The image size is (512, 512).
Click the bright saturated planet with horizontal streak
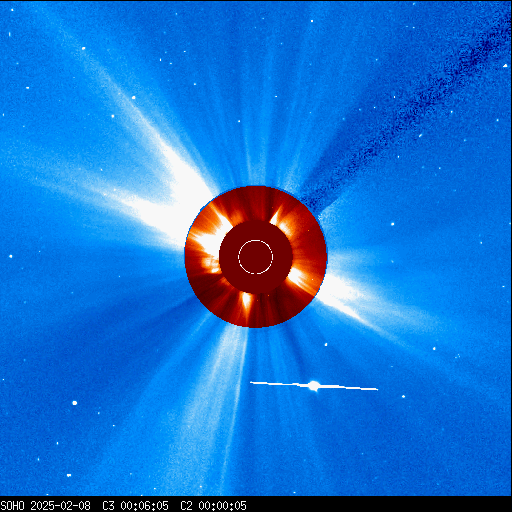[313, 386]
